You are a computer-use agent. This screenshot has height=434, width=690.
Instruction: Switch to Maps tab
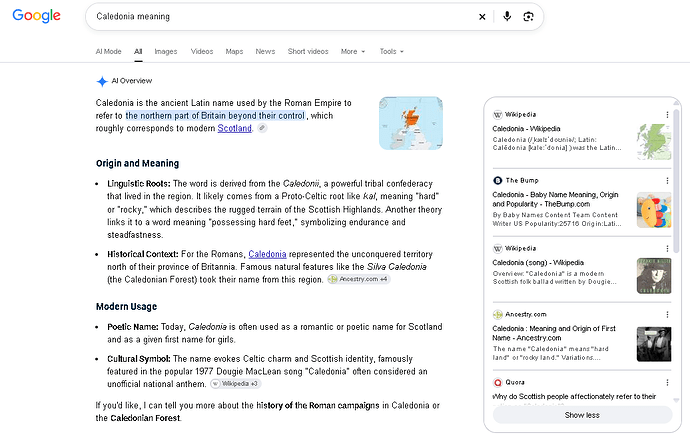click(x=234, y=51)
